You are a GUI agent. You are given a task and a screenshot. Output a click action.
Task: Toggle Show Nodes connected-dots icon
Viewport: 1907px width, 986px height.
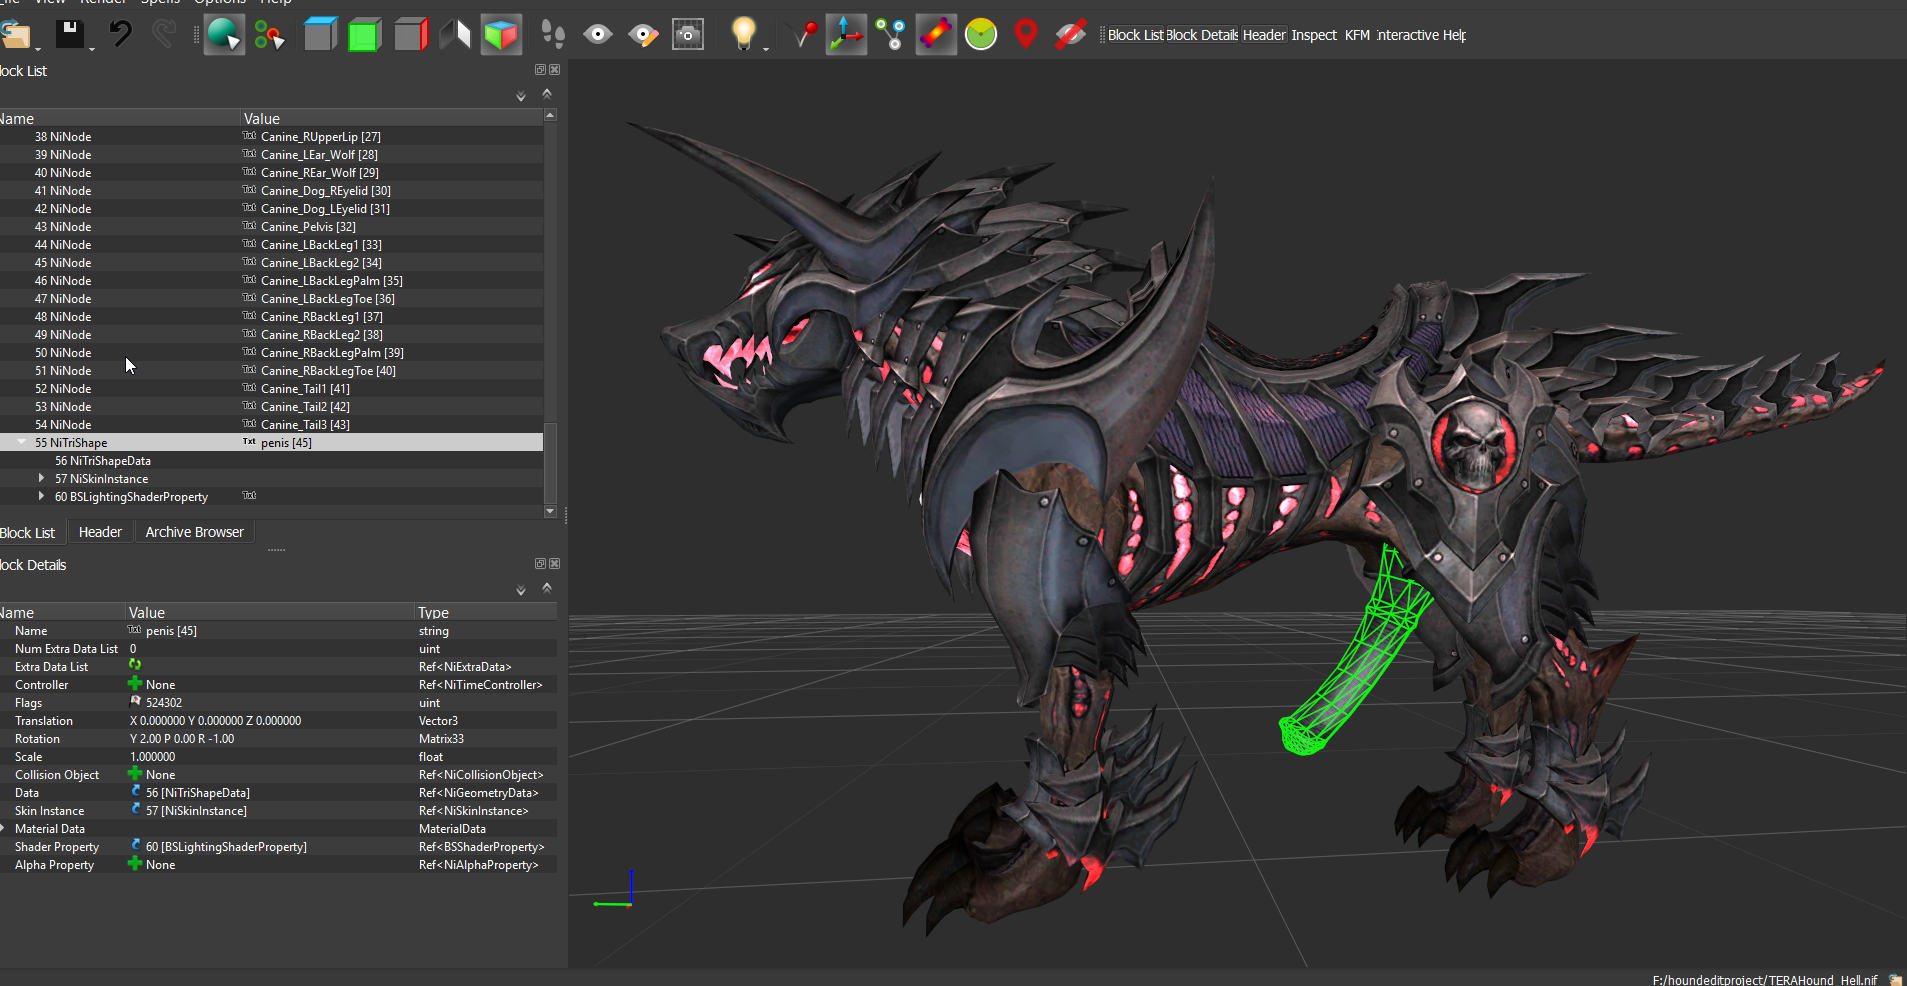[x=890, y=35]
